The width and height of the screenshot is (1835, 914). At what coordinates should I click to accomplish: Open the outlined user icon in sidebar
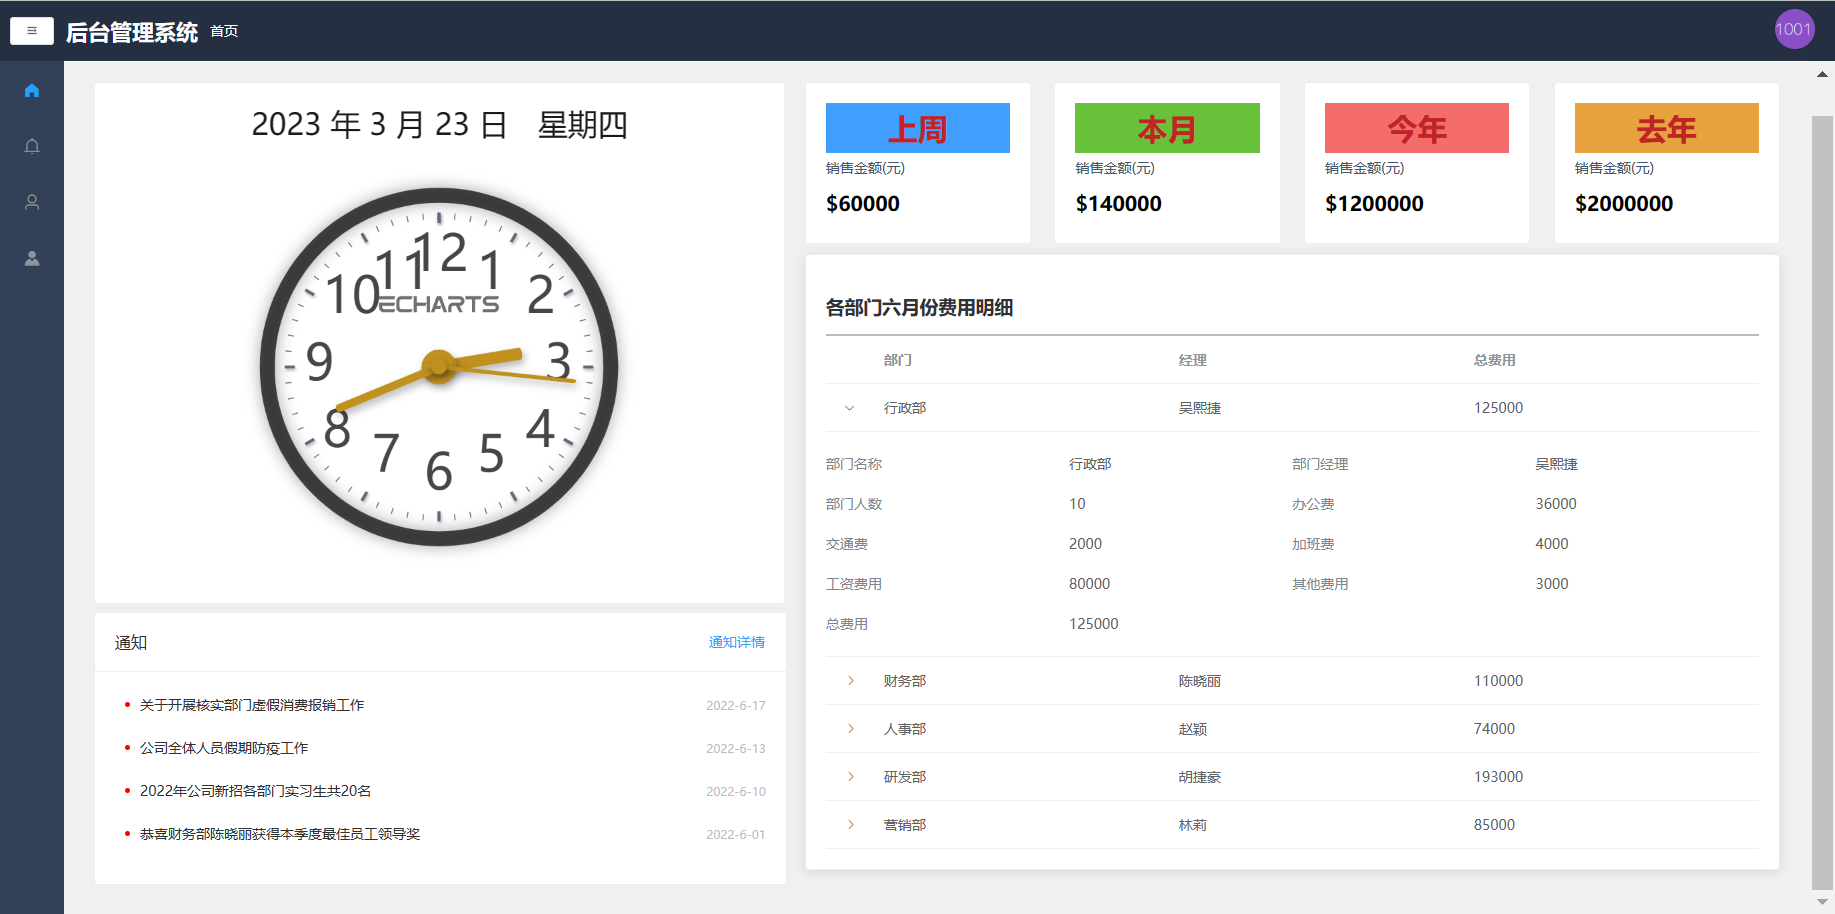(x=32, y=202)
